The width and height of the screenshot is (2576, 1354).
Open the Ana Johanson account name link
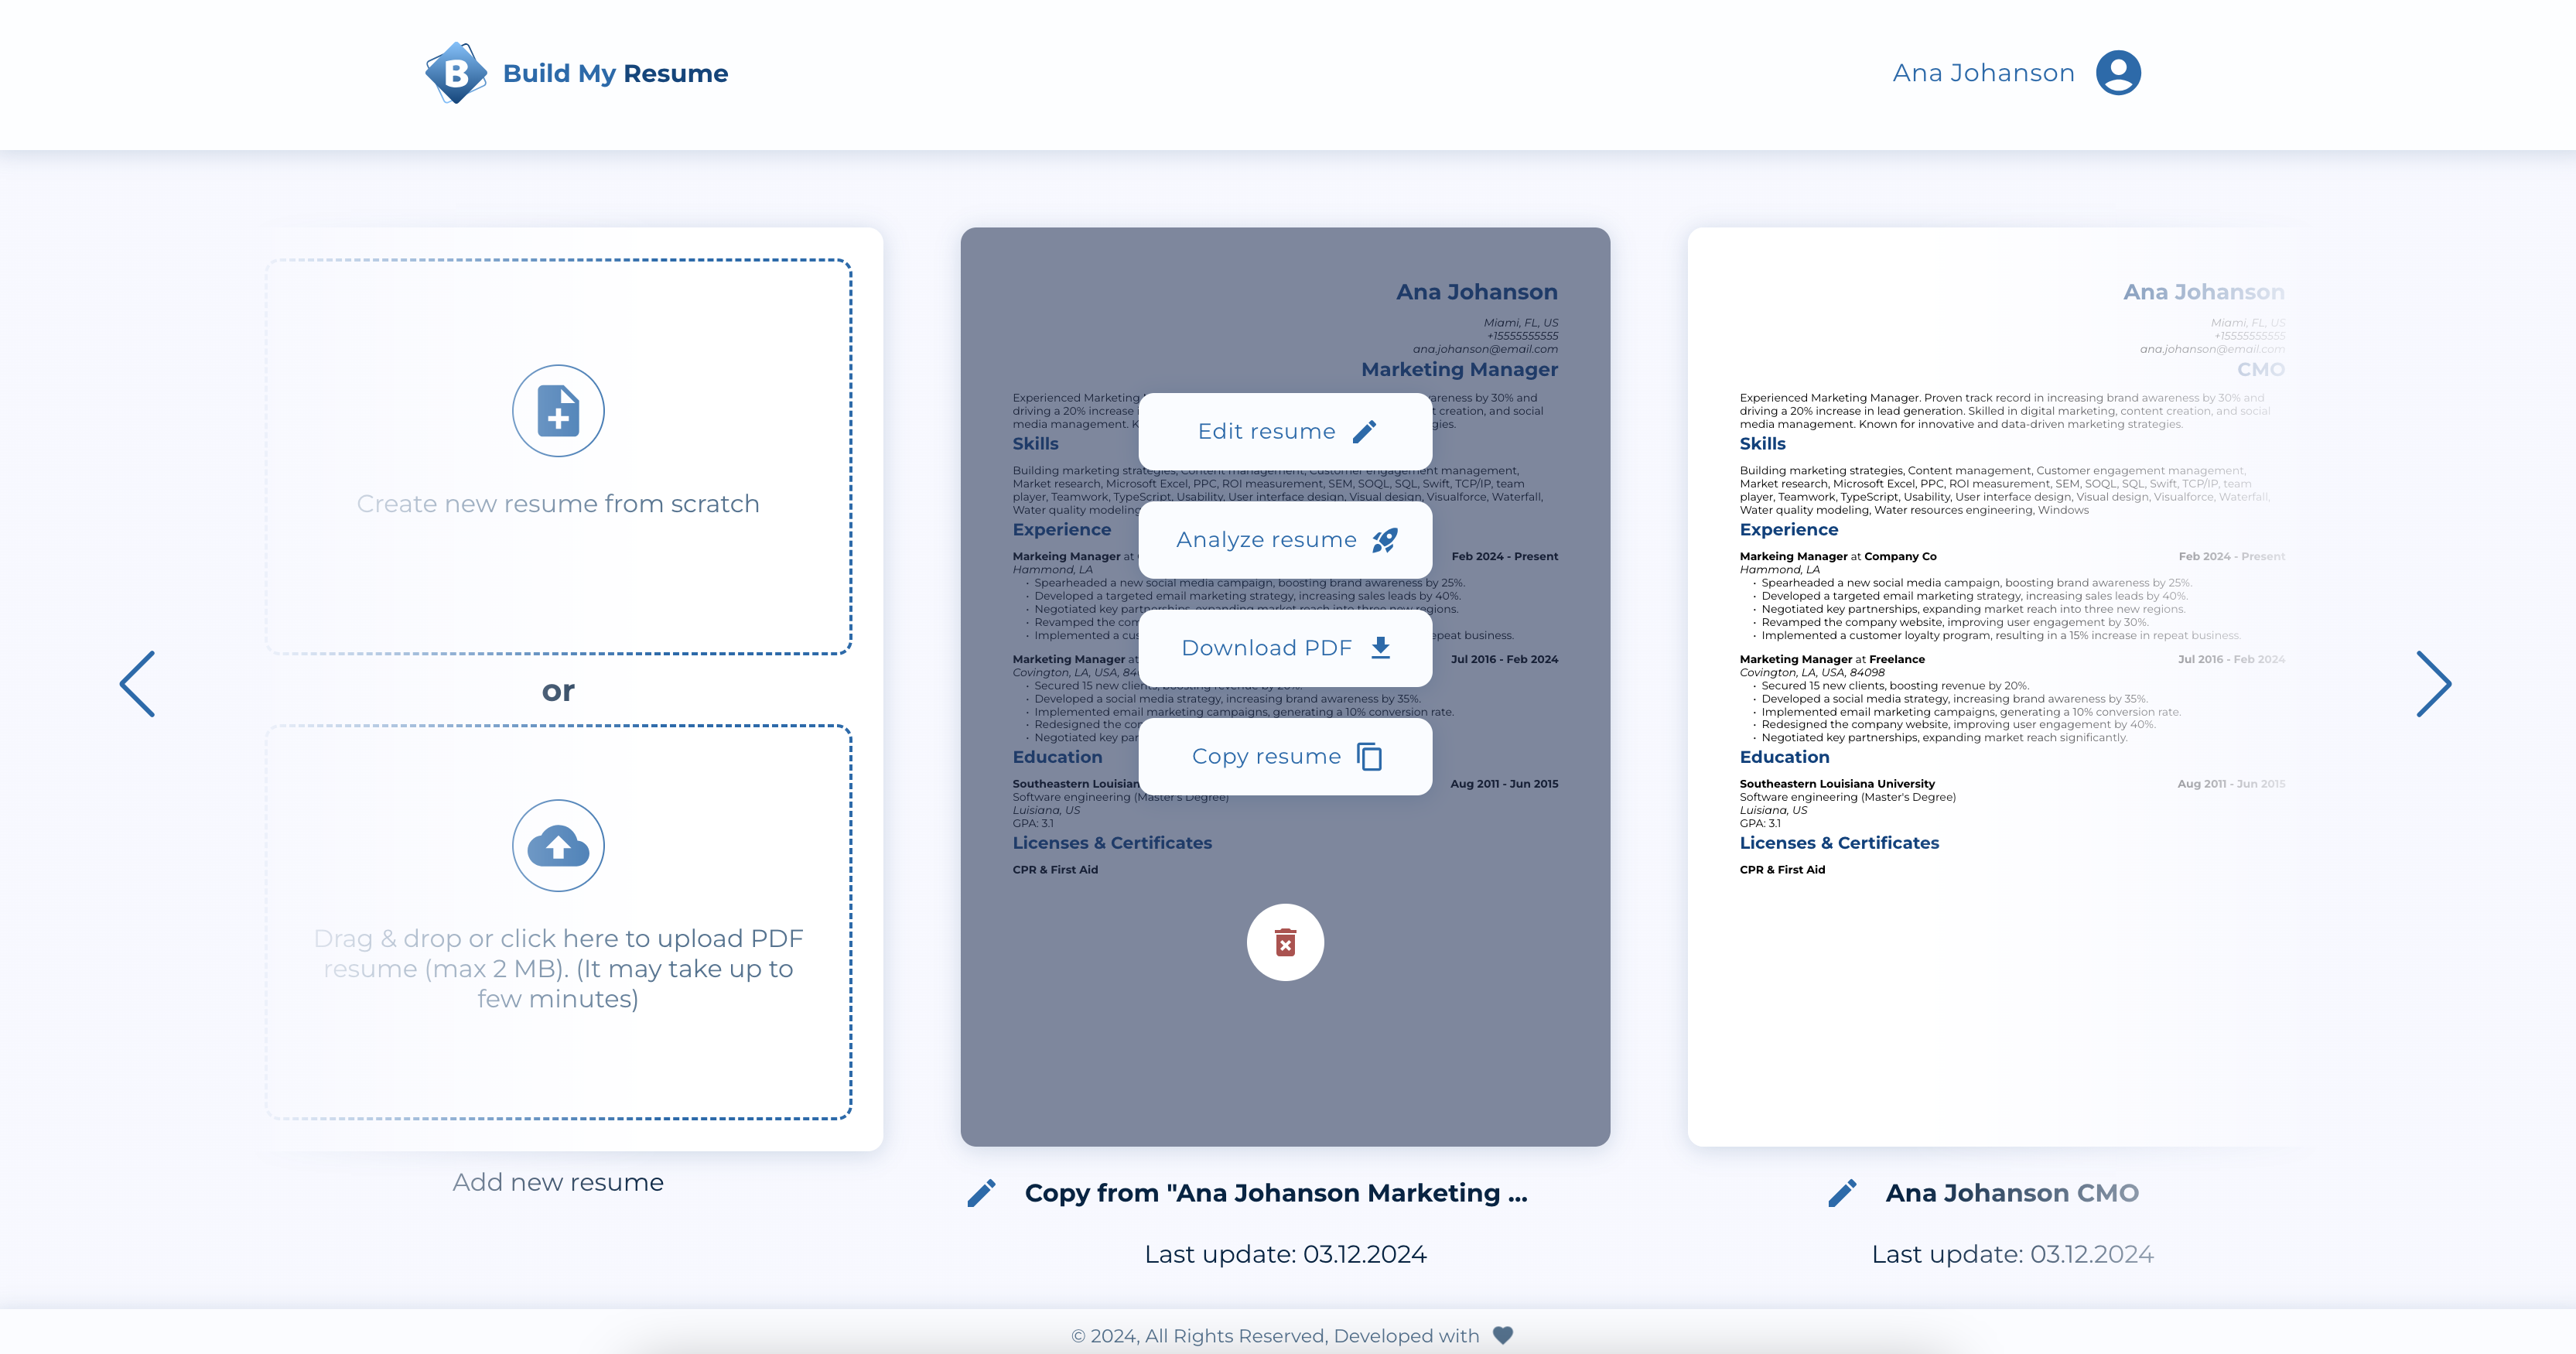pyautogui.click(x=1983, y=73)
